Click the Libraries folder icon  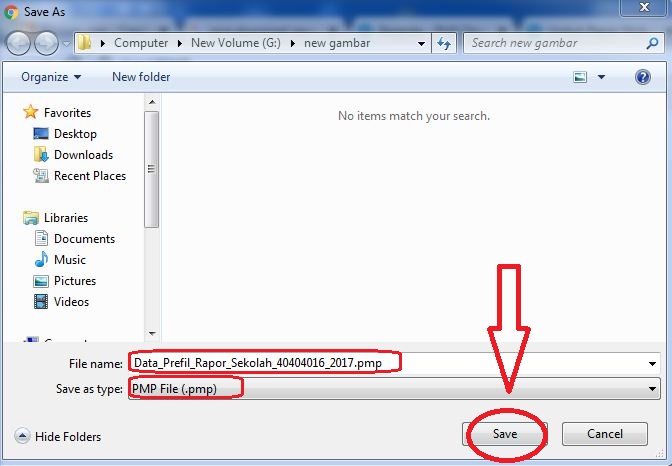31,218
